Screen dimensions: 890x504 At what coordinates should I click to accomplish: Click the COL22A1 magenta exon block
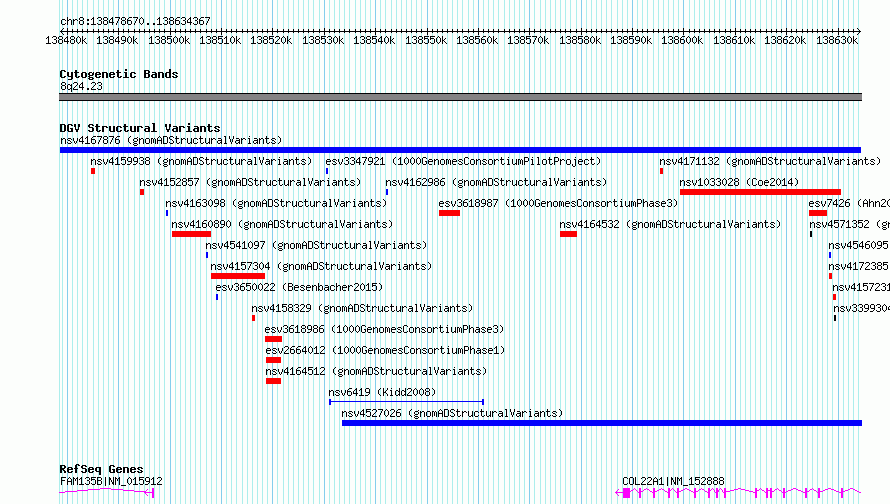(x=627, y=493)
